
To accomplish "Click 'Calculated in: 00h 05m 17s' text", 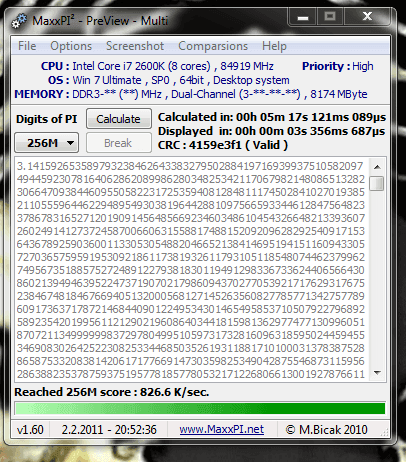I will [272, 117].
